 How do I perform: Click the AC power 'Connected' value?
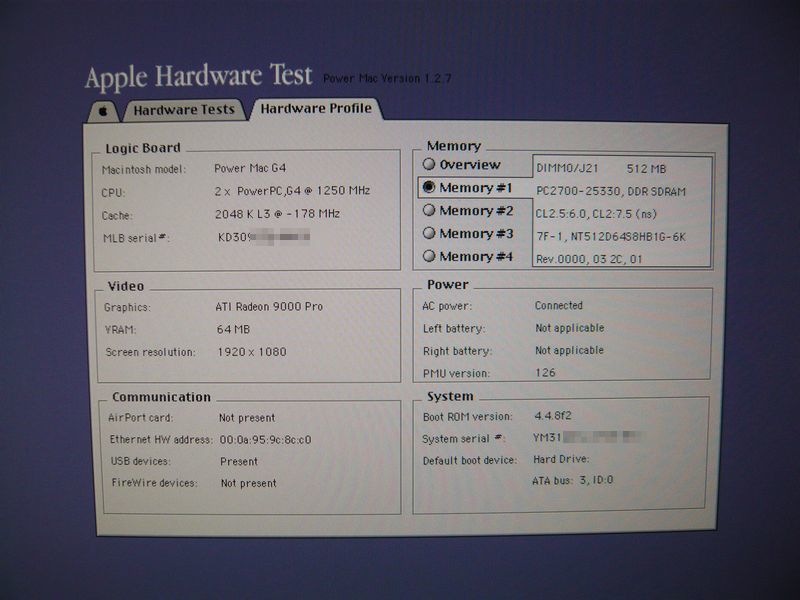pyautogui.click(x=559, y=306)
